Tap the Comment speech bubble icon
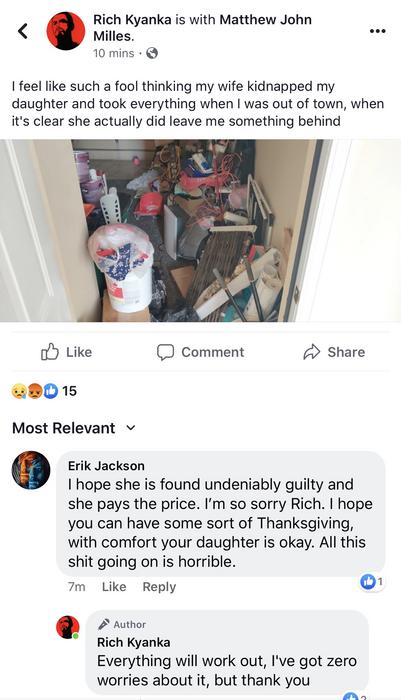The image size is (401, 700). tap(165, 352)
